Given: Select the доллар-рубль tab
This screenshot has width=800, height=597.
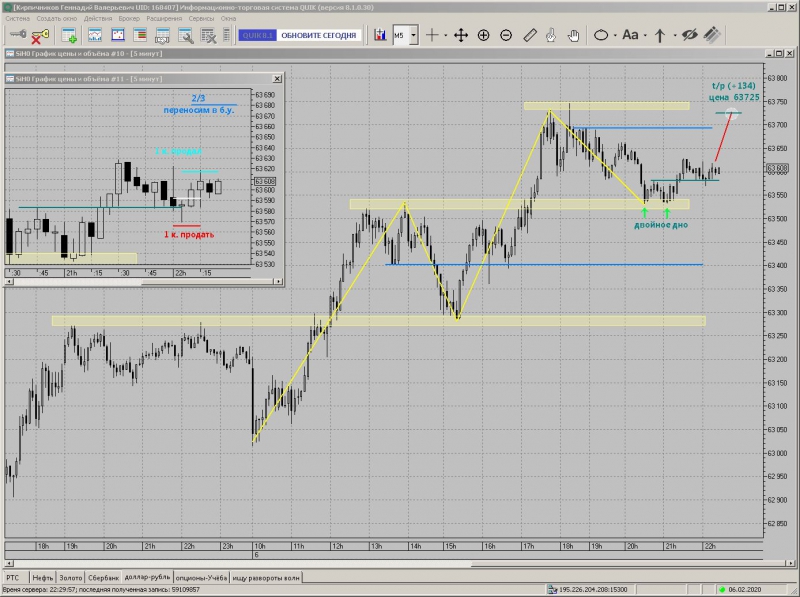Looking at the screenshot, I should (147, 577).
